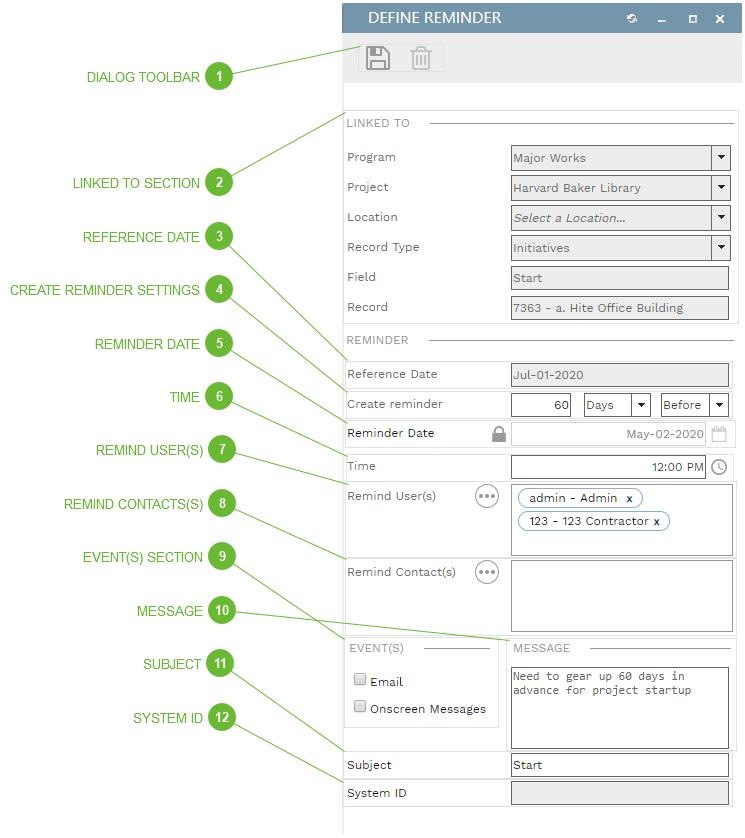Open the Time clock picker

click(719, 467)
